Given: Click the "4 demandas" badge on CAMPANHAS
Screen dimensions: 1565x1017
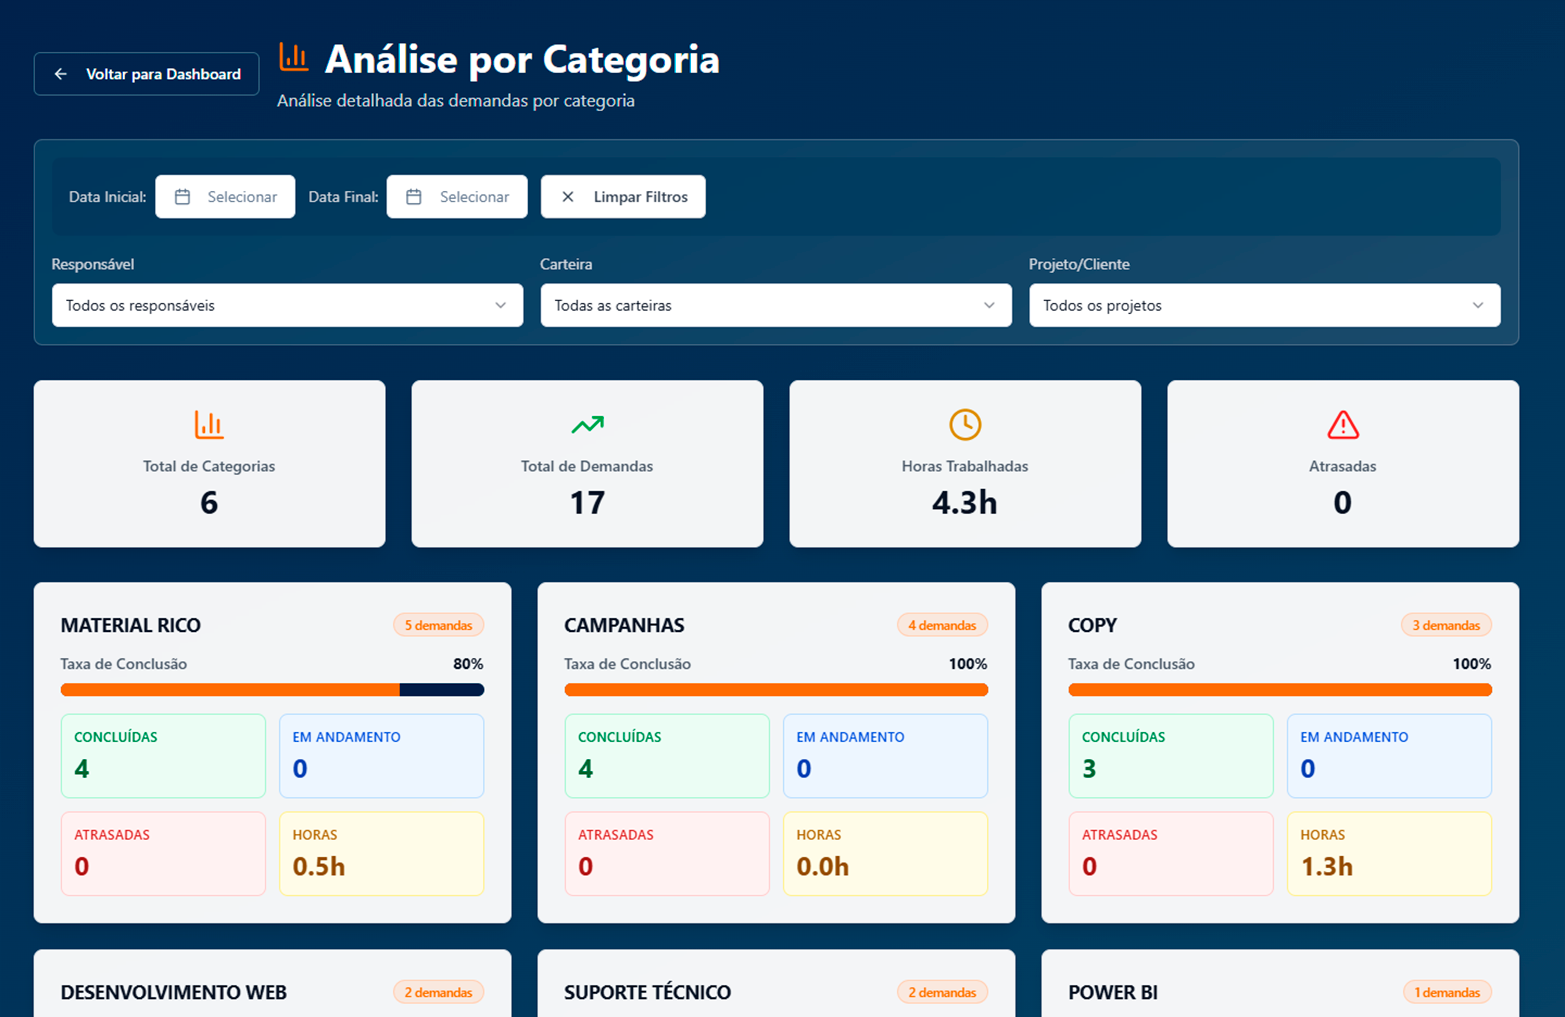Looking at the screenshot, I should pyautogui.click(x=942, y=625).
